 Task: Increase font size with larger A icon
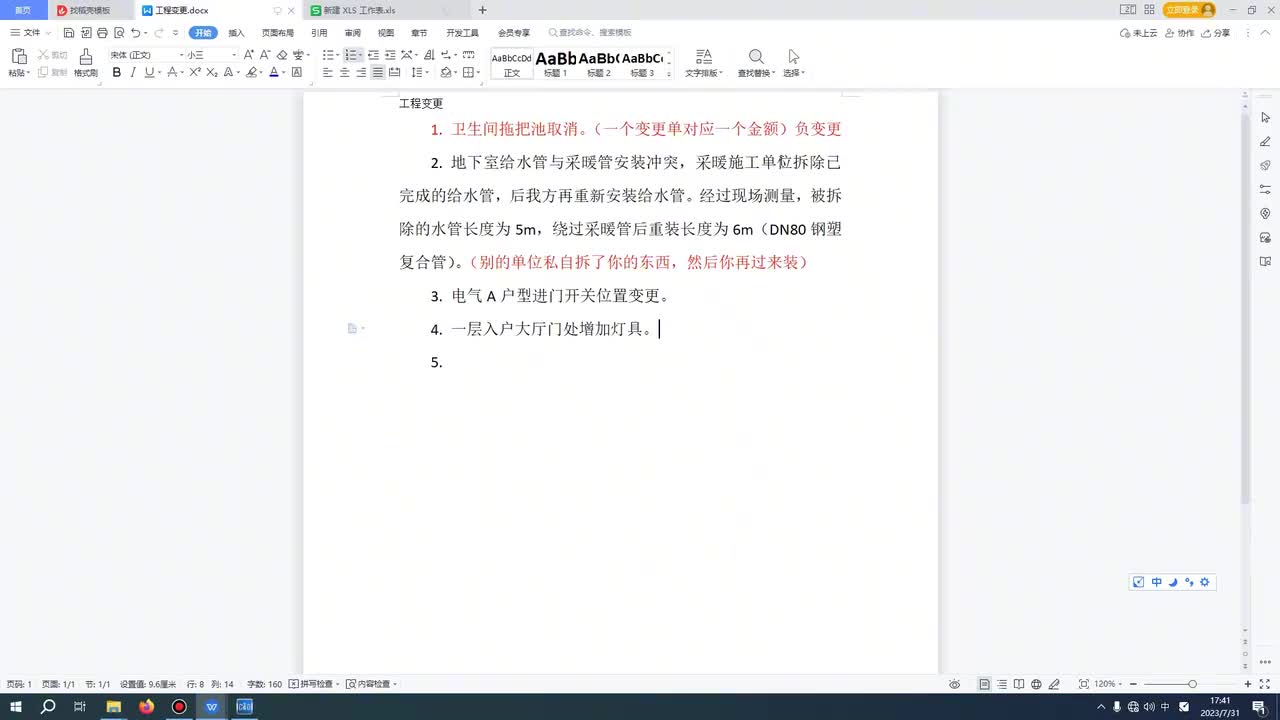(249, 55)
